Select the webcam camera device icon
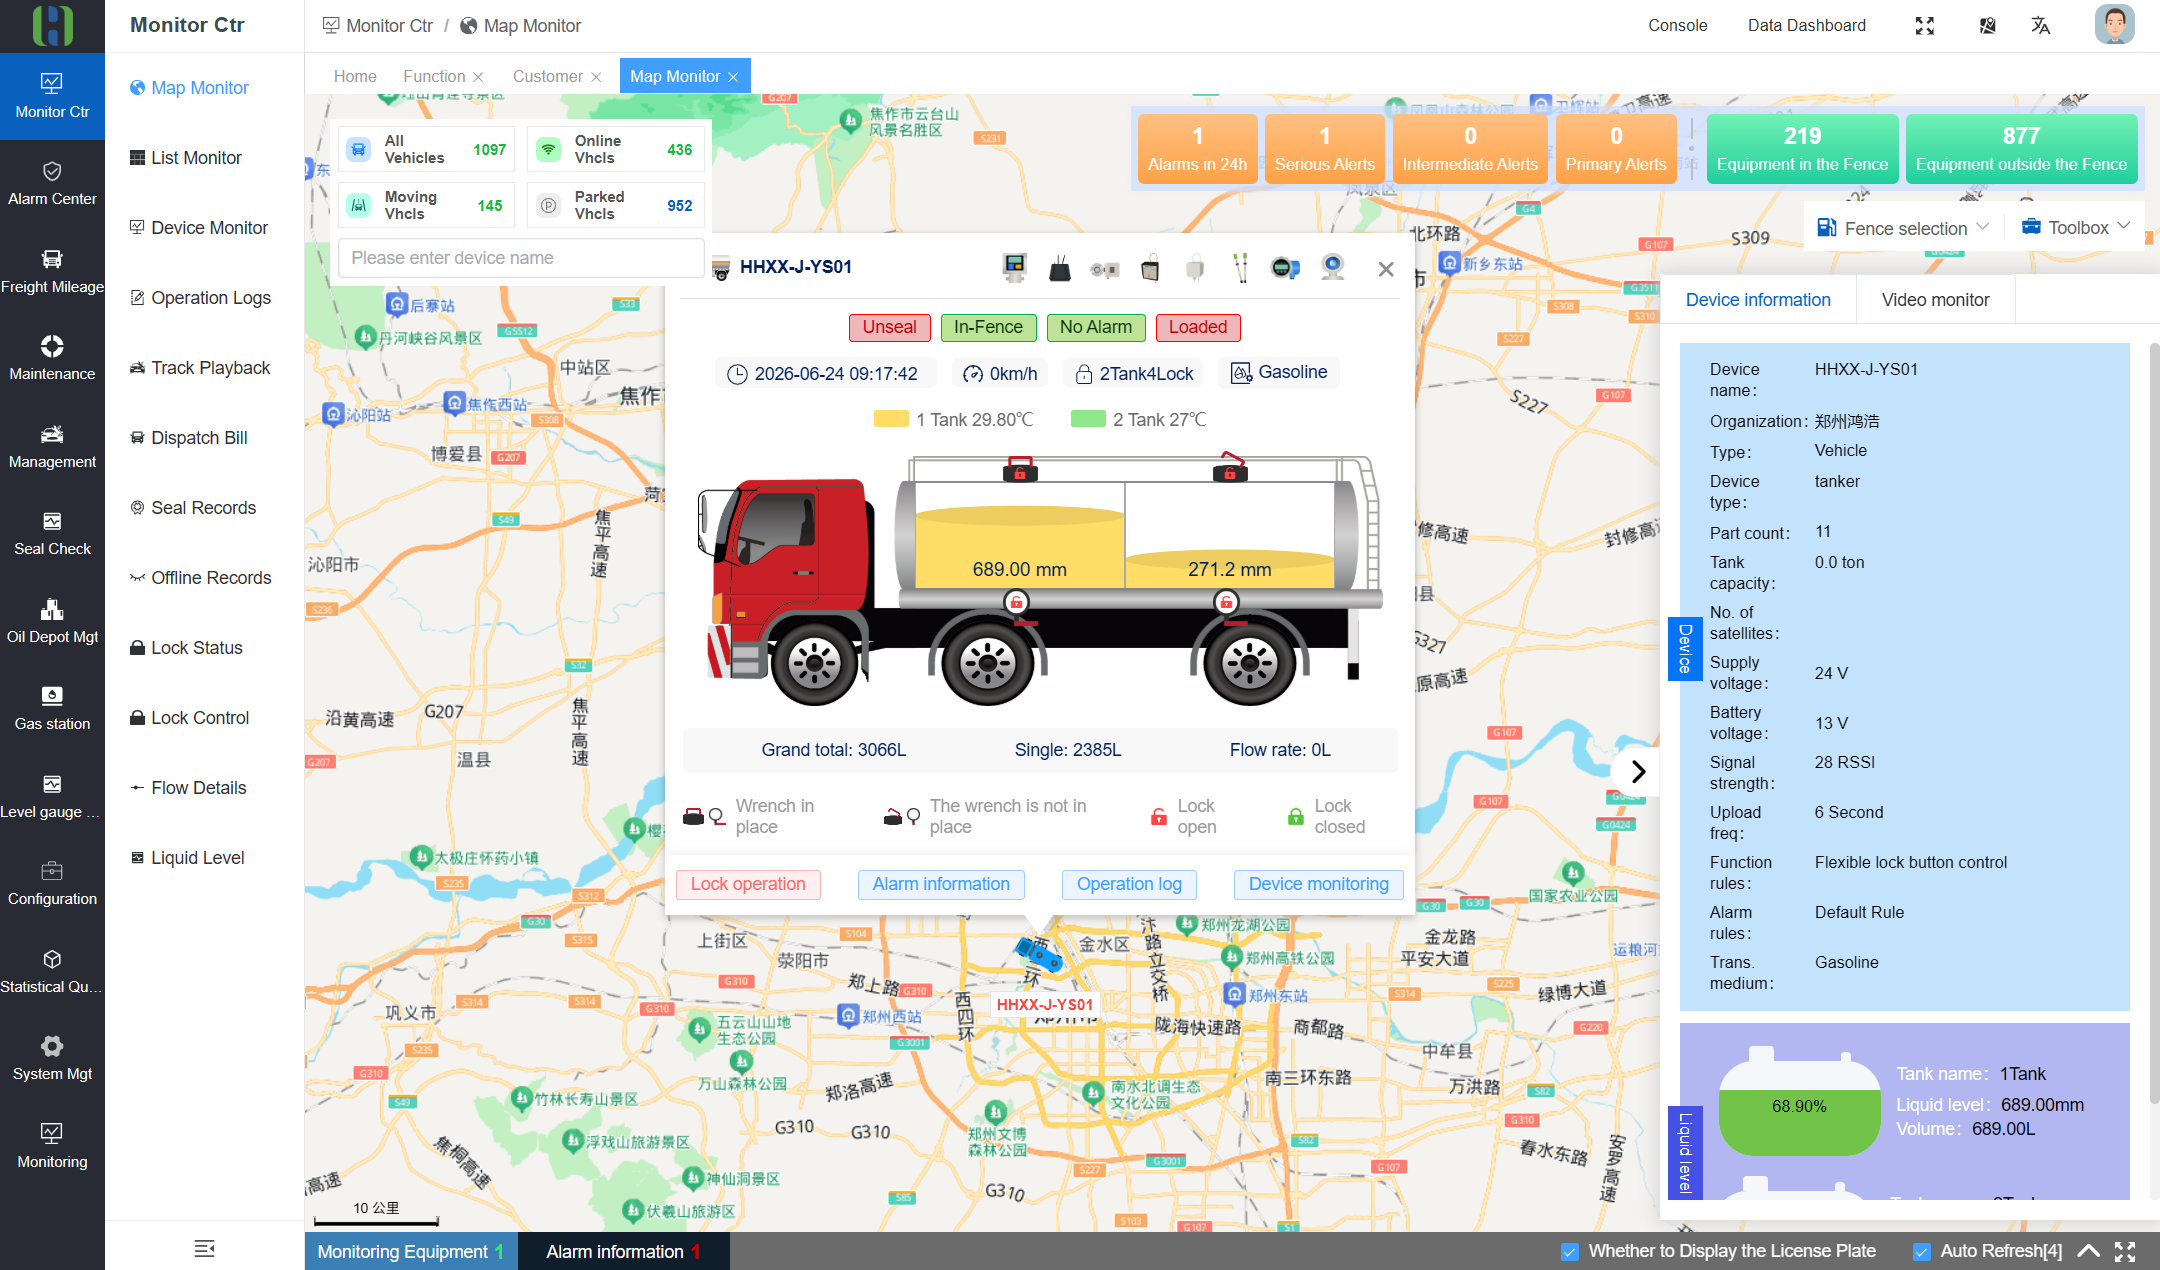Screen dimensions: 2160x1270 [x=1332, y=267]
